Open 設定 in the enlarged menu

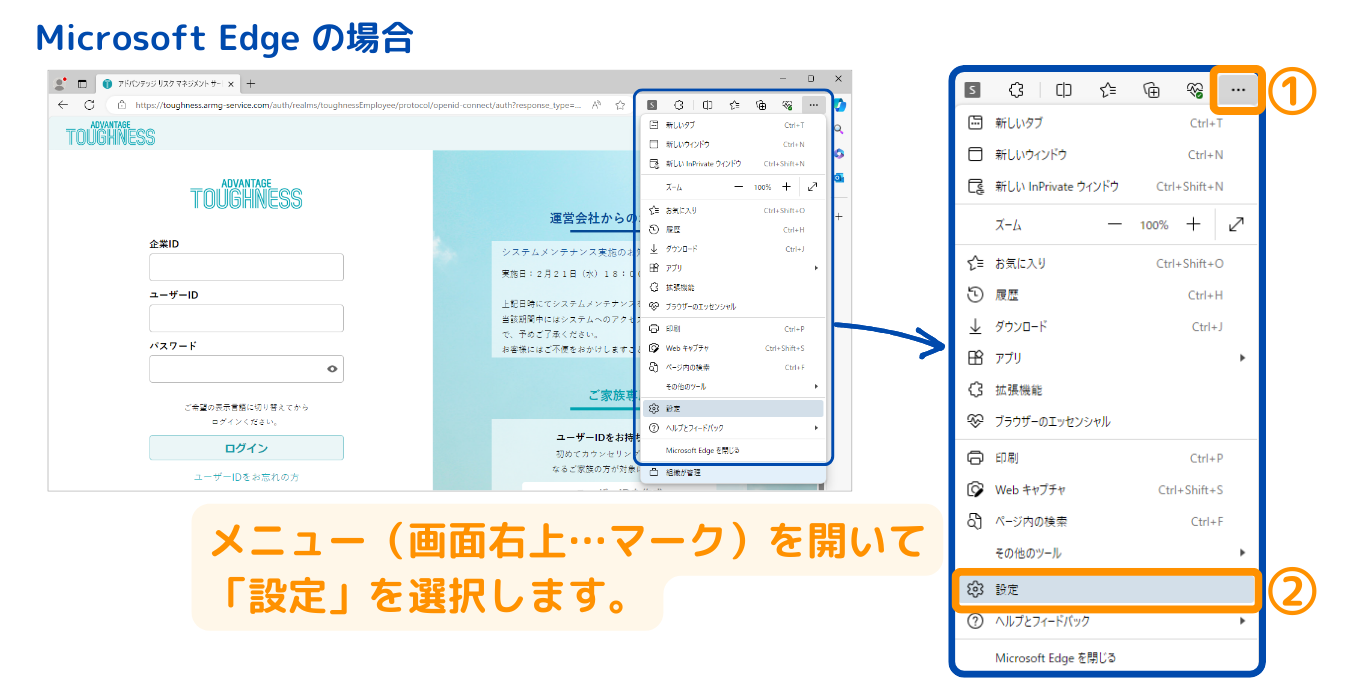point(1106,590)
